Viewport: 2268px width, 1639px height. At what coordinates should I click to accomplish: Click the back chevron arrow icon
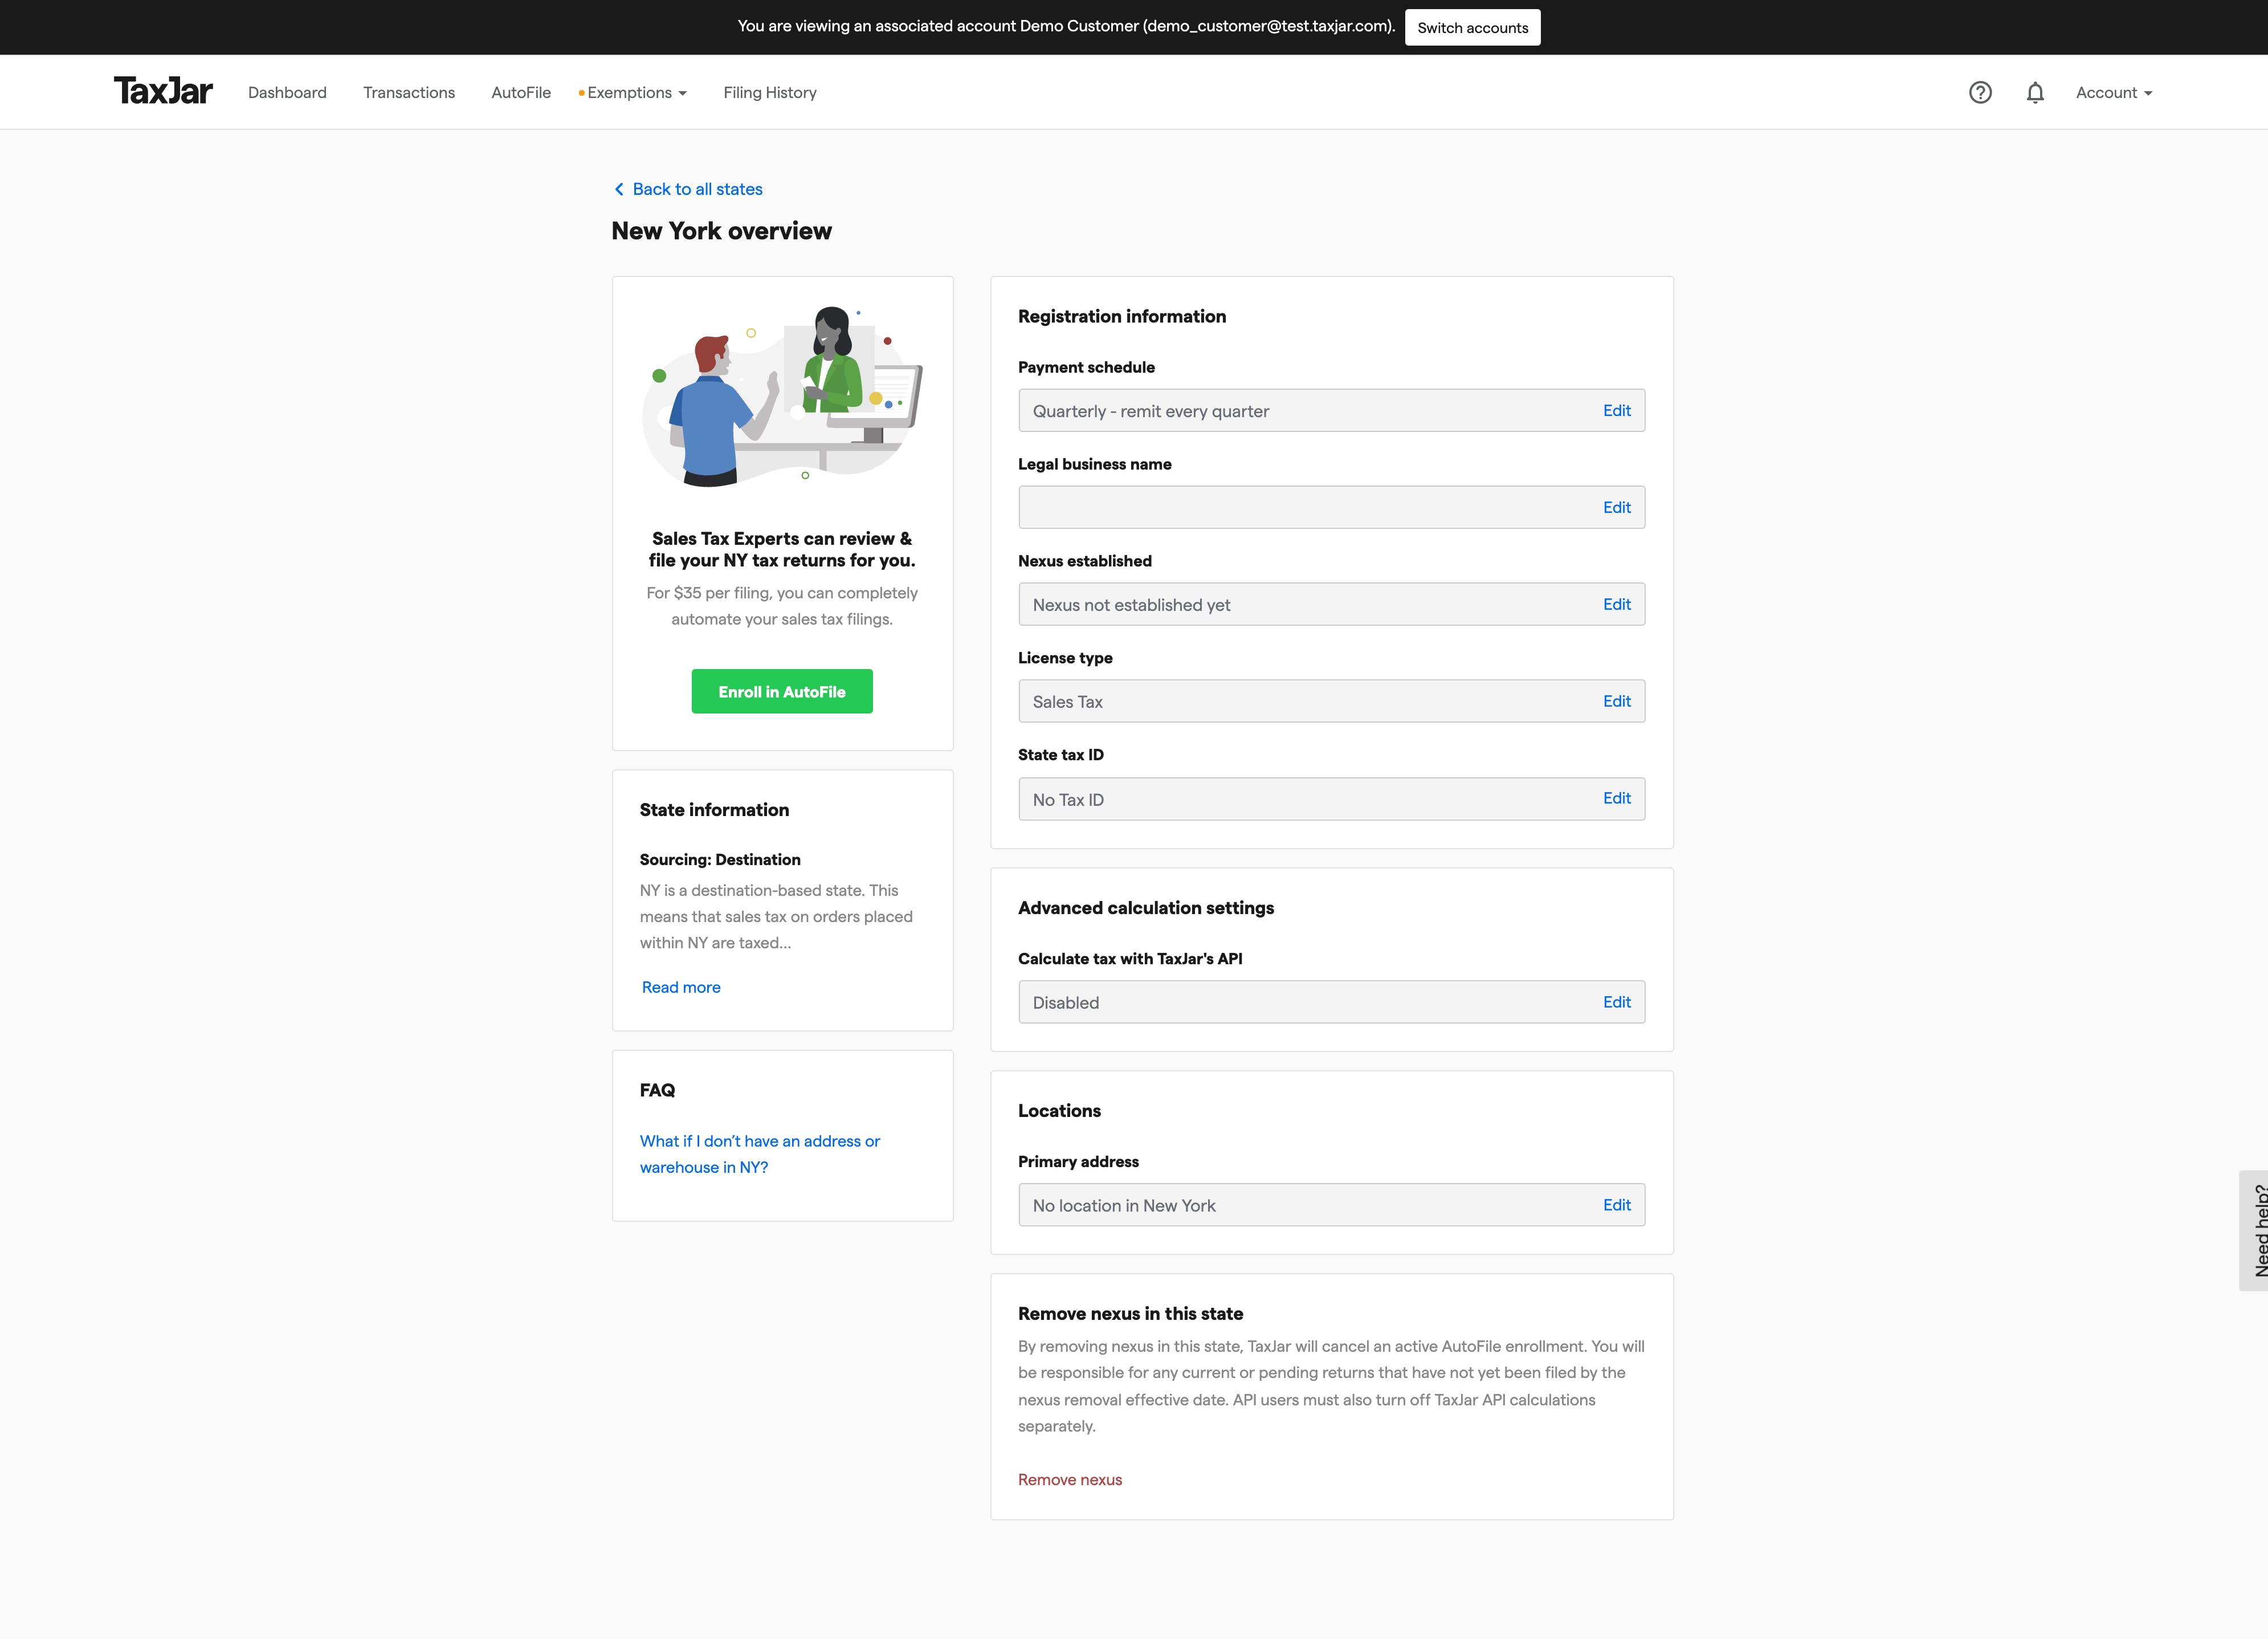point(619,189)
